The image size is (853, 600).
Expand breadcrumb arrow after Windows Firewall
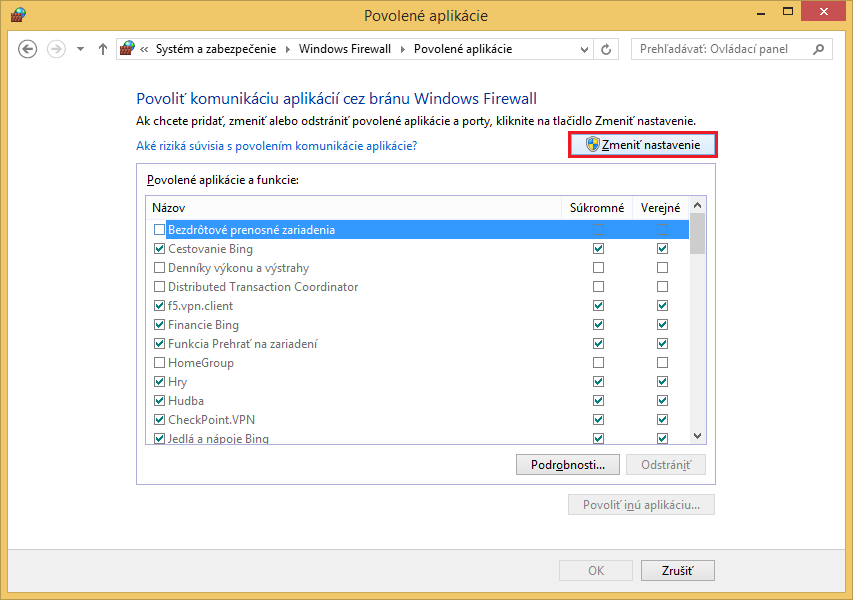pyautogui.click(x=402, y=49)
